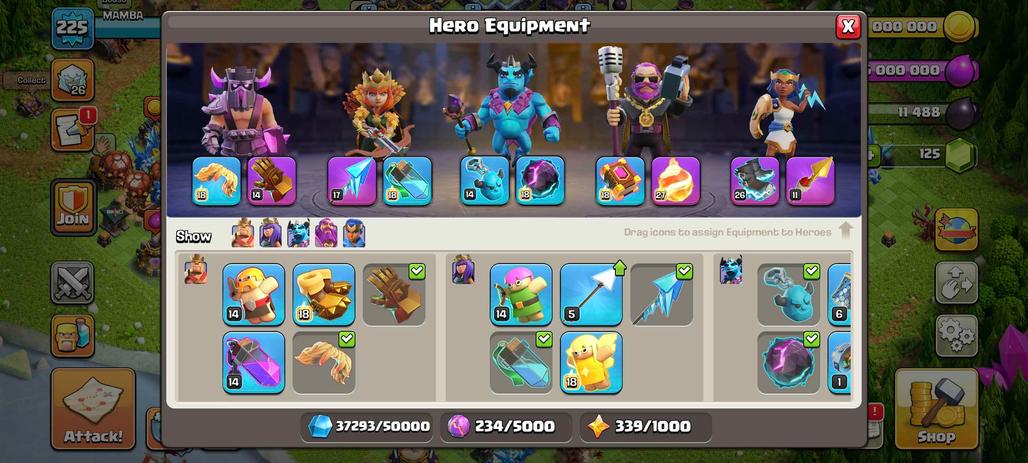This screenshot has width=1028, height=463.
Task: Select the Earthquake Boots equipment
Action: point(324,294)
